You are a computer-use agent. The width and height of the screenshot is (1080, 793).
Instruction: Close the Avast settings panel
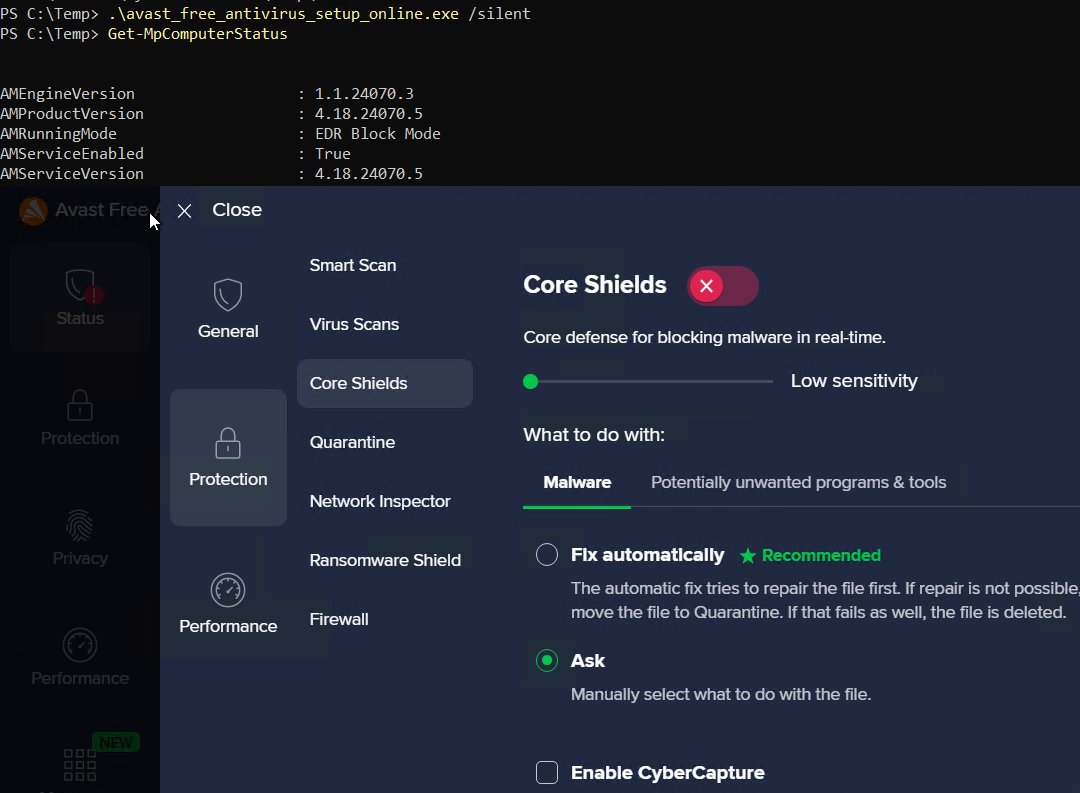tap(184, 211)
